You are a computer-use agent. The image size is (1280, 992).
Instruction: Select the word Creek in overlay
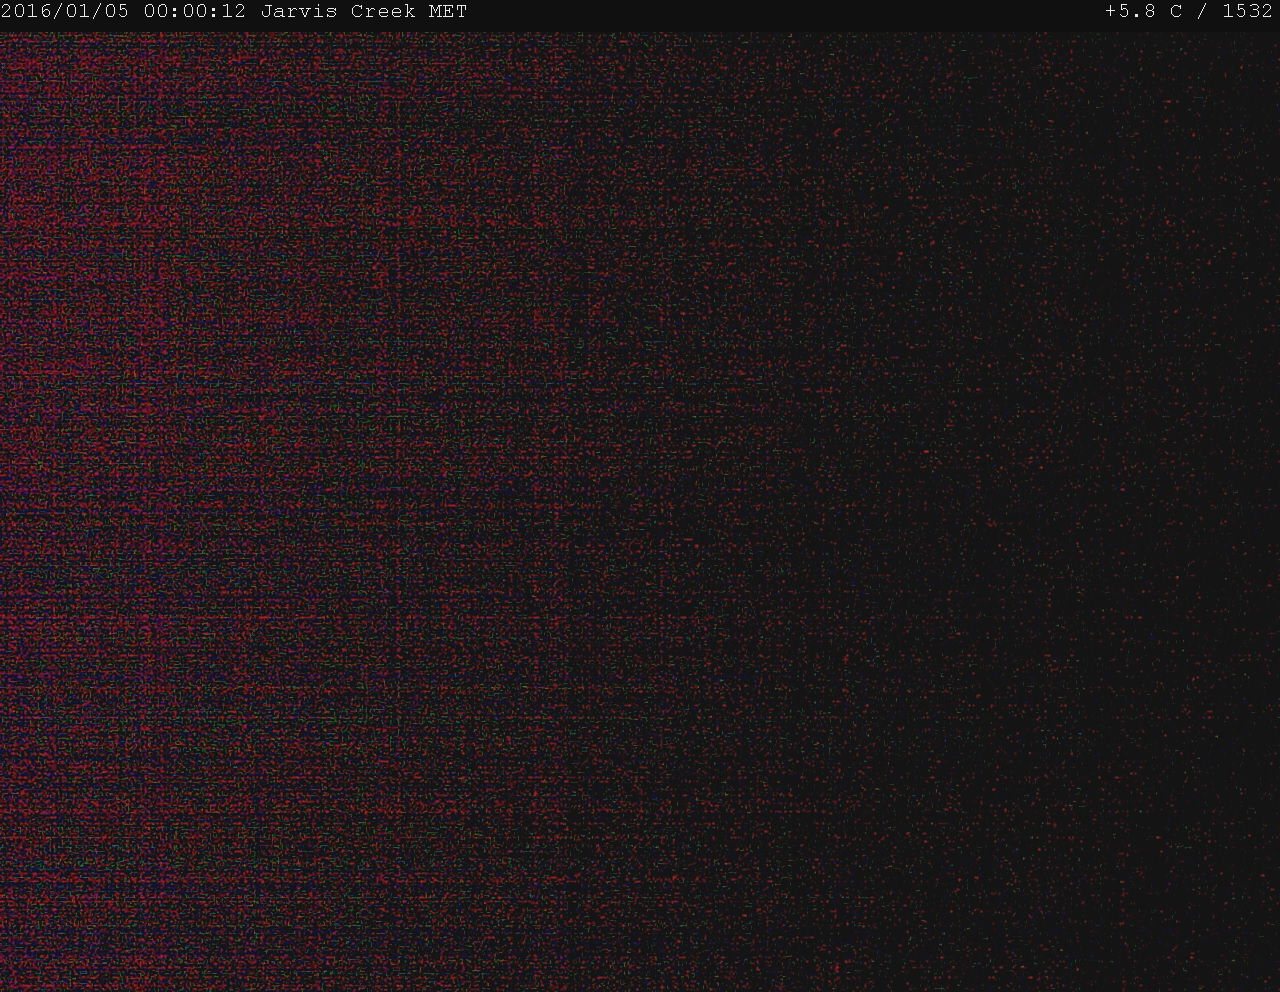pyautogui.click(x=383, y=12)
